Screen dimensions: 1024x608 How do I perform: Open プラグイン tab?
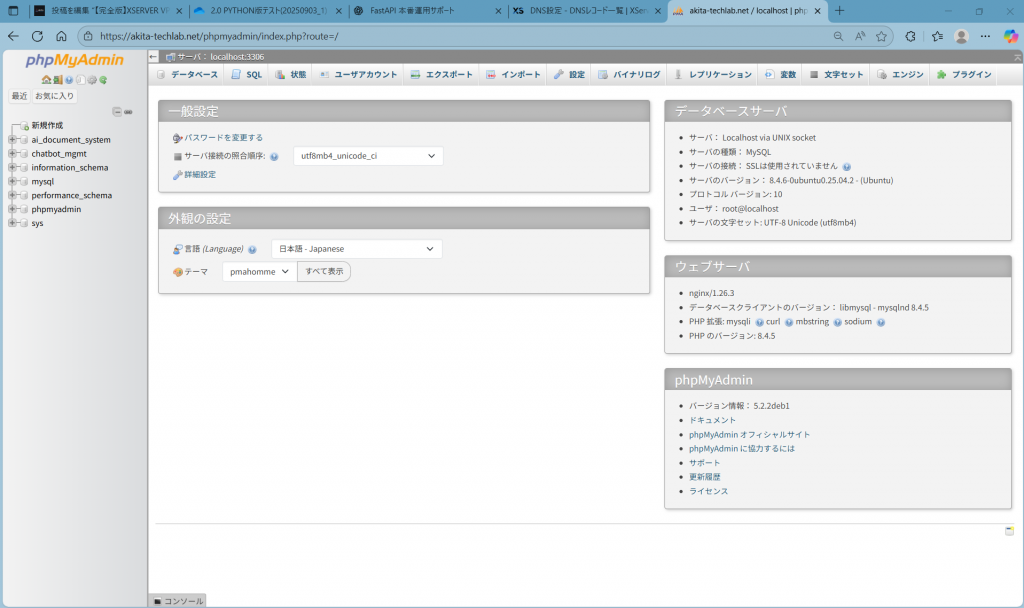pos(964,74)
